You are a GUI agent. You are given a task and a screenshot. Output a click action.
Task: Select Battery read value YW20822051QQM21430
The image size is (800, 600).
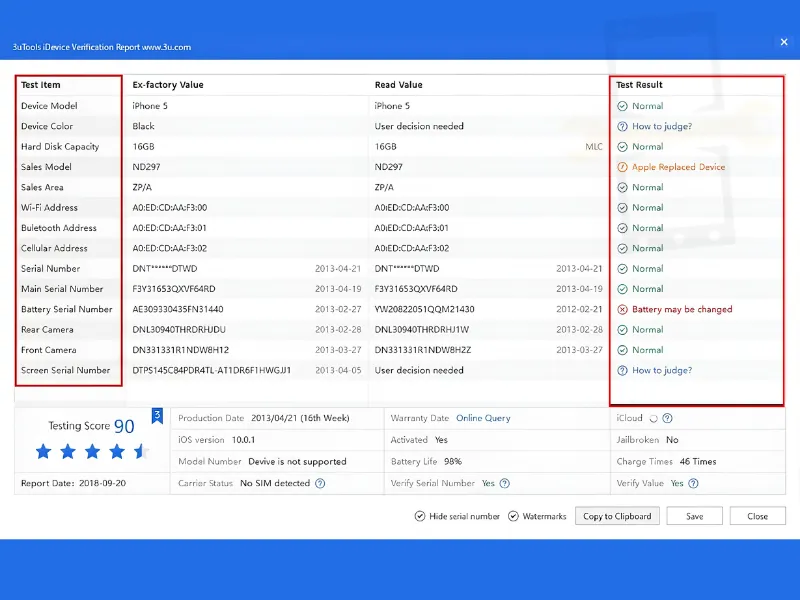(424, 309)
